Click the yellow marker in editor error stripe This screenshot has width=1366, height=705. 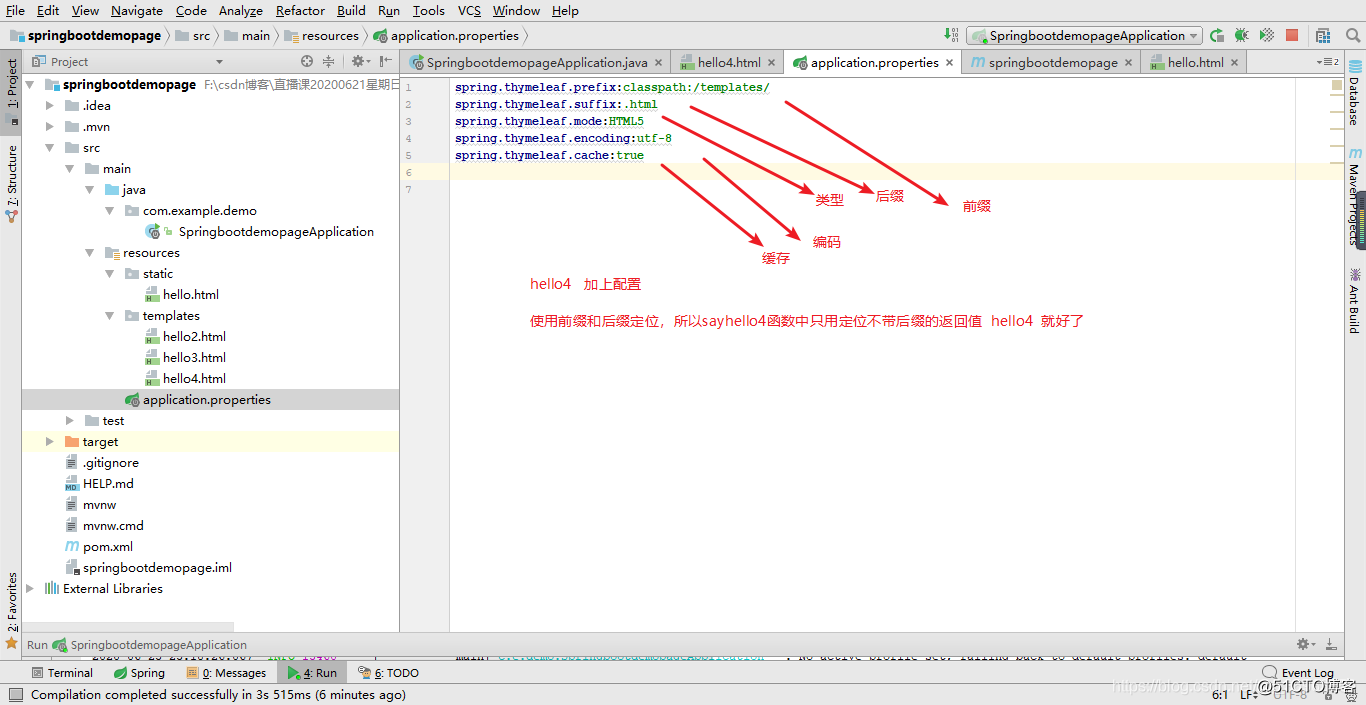point(1337,86)
